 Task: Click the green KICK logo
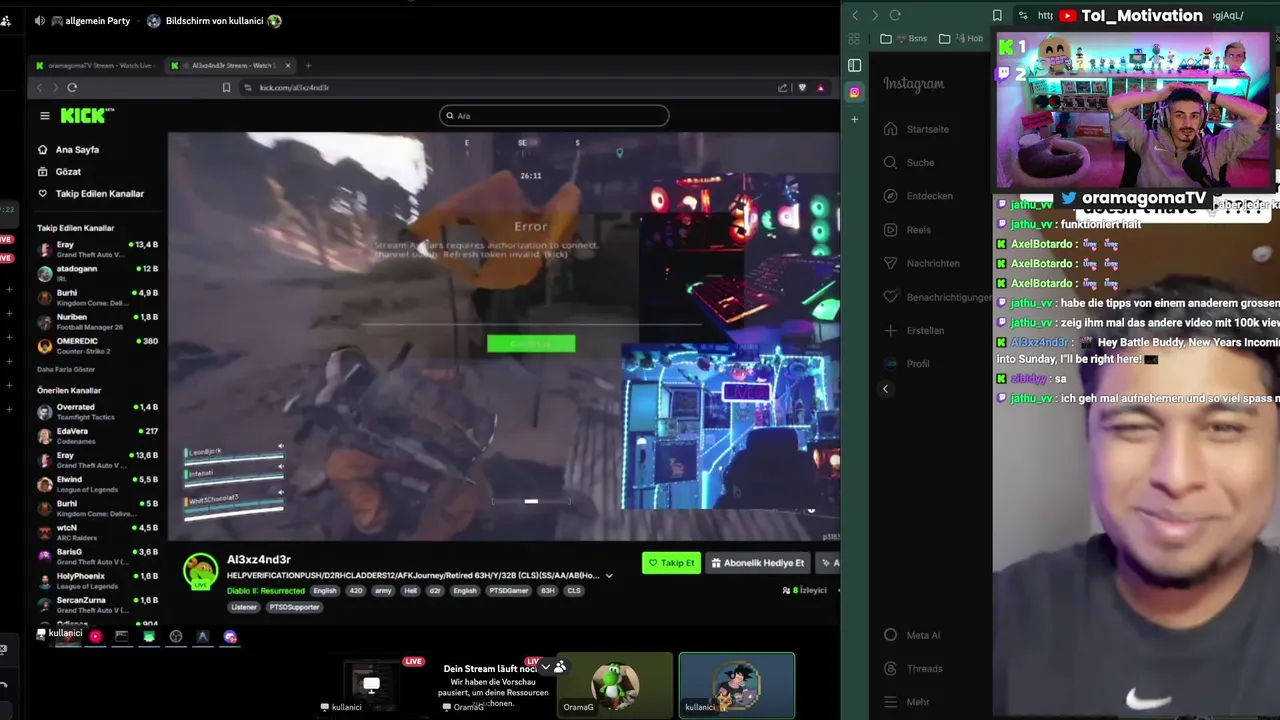click(x=83, y=116)
